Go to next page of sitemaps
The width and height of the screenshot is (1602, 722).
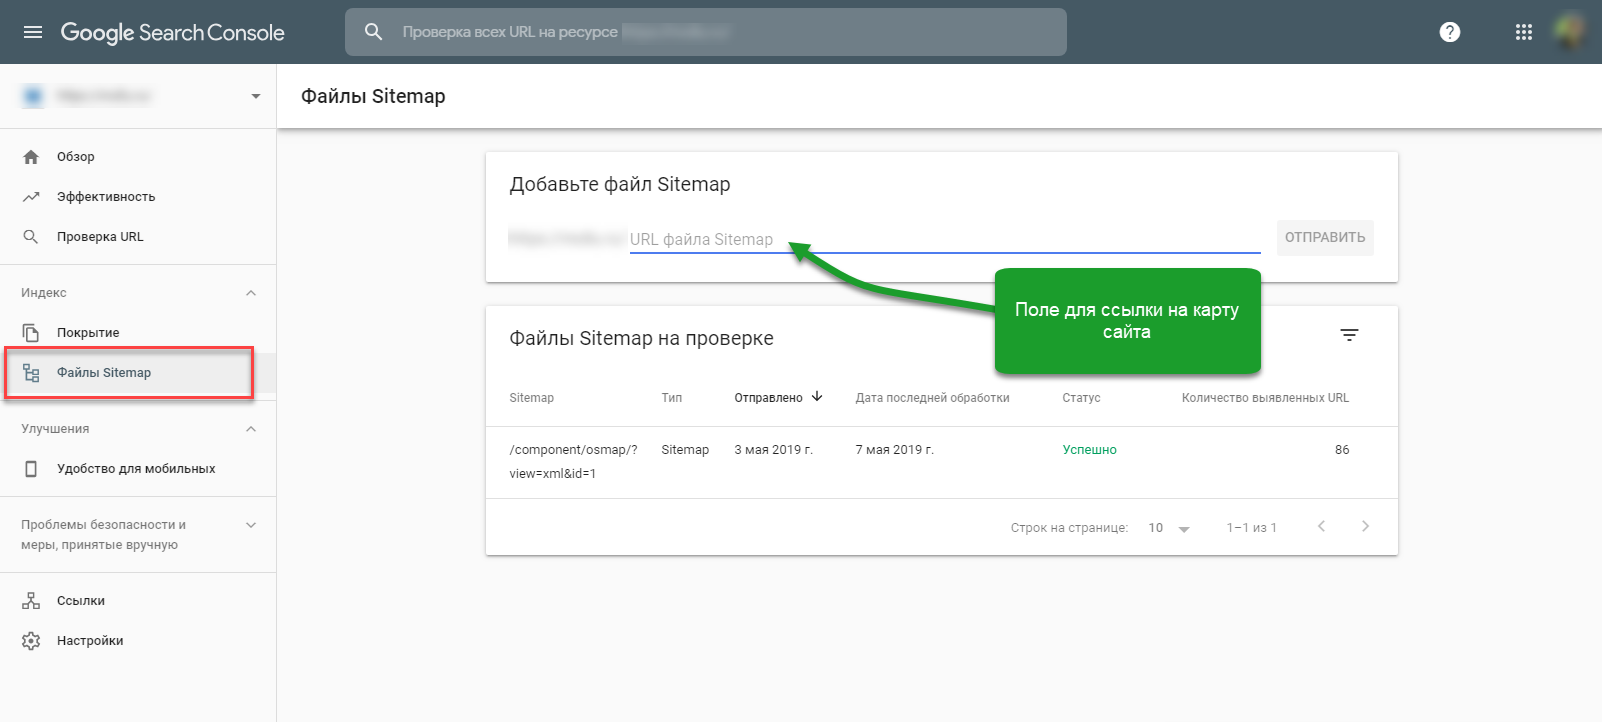click(1365, 527)
